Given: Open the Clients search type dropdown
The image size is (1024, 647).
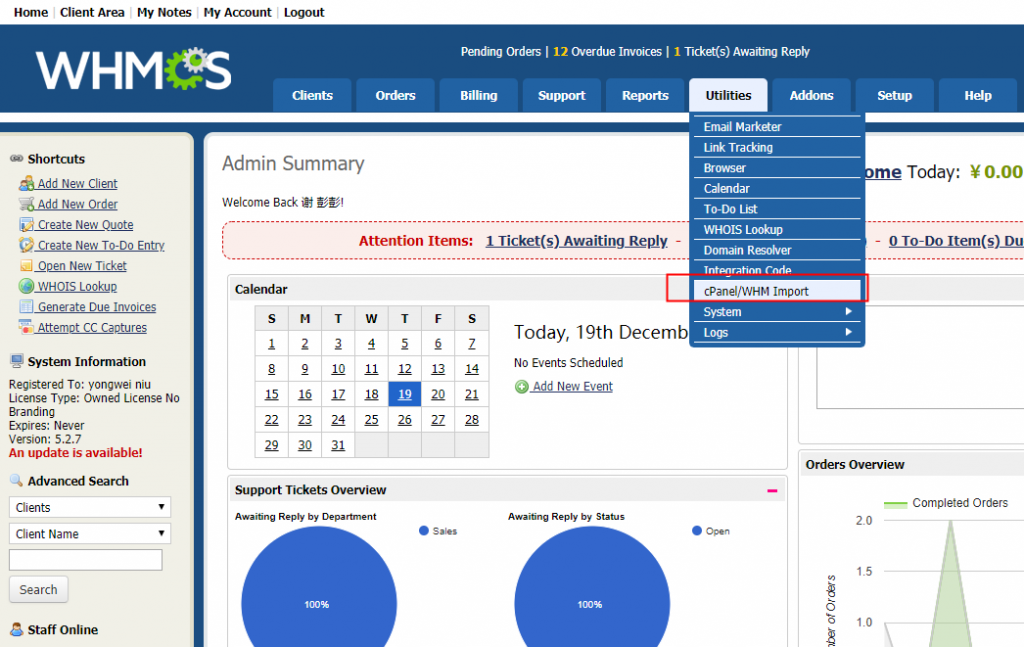Looking at the screenshot, I should click(x=89, y=507).
